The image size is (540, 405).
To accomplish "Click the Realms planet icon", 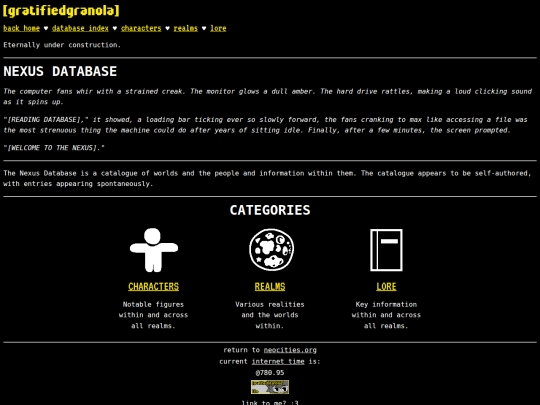I will [x=271, y=250].
